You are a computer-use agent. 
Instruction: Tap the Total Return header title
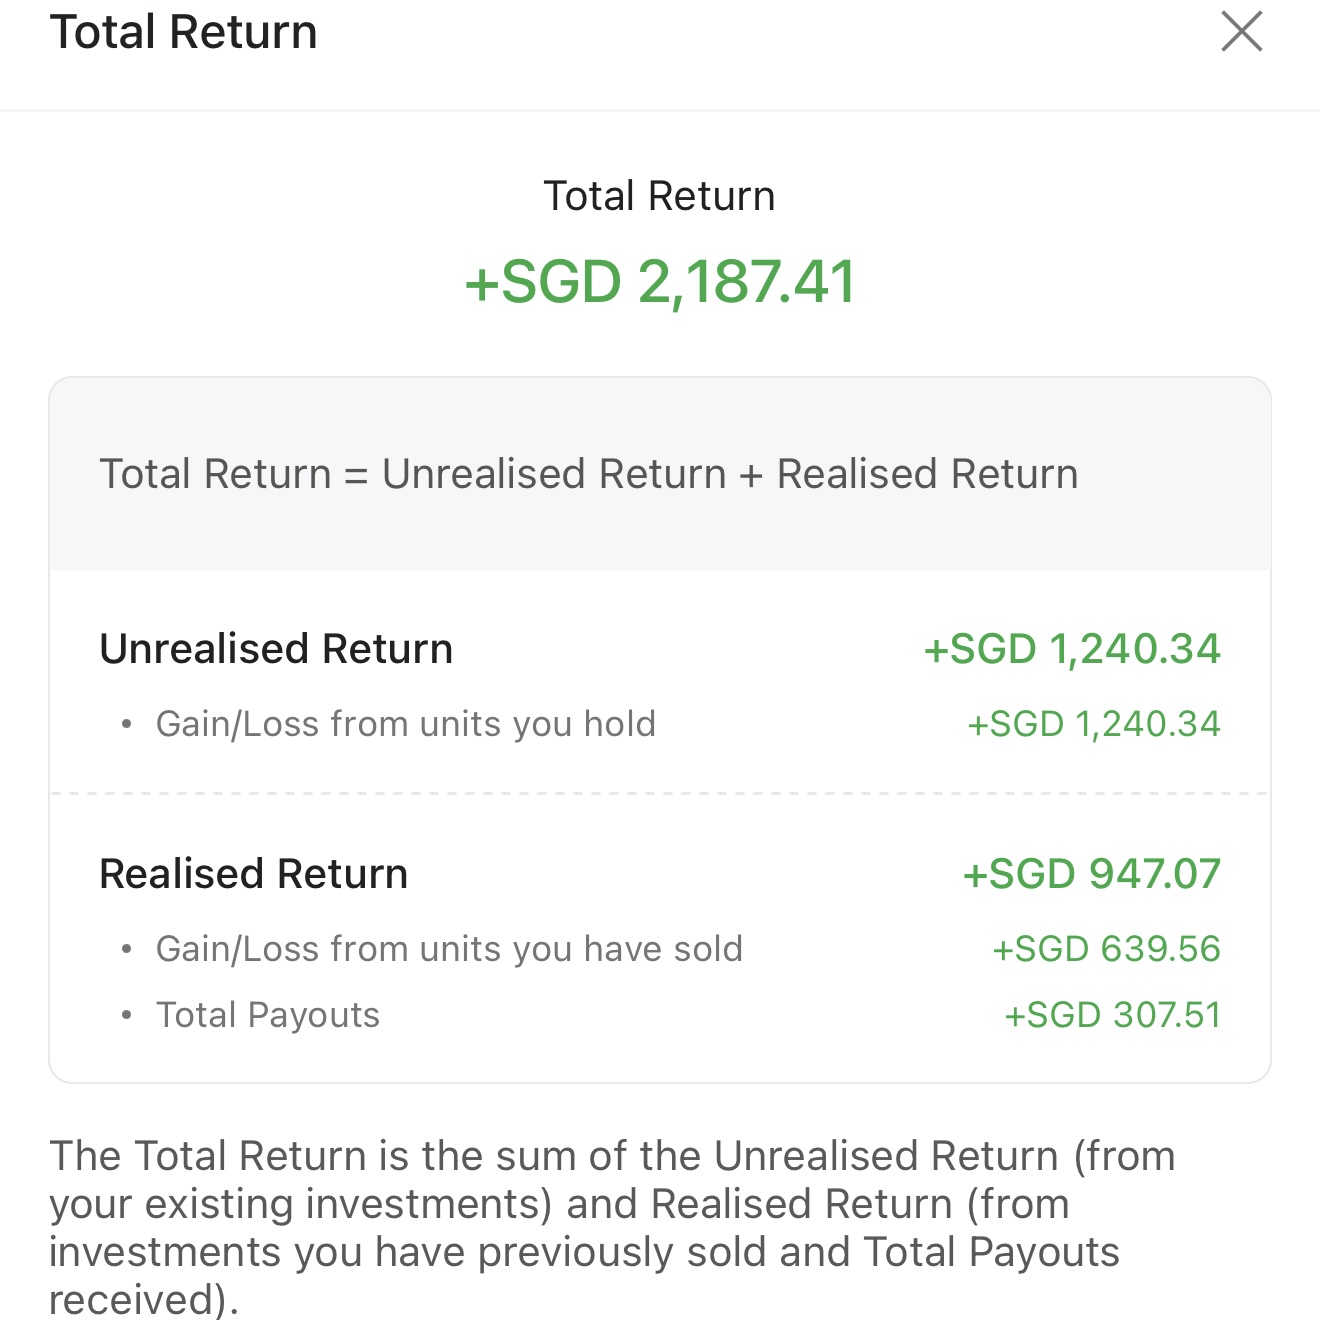[184, 32]
